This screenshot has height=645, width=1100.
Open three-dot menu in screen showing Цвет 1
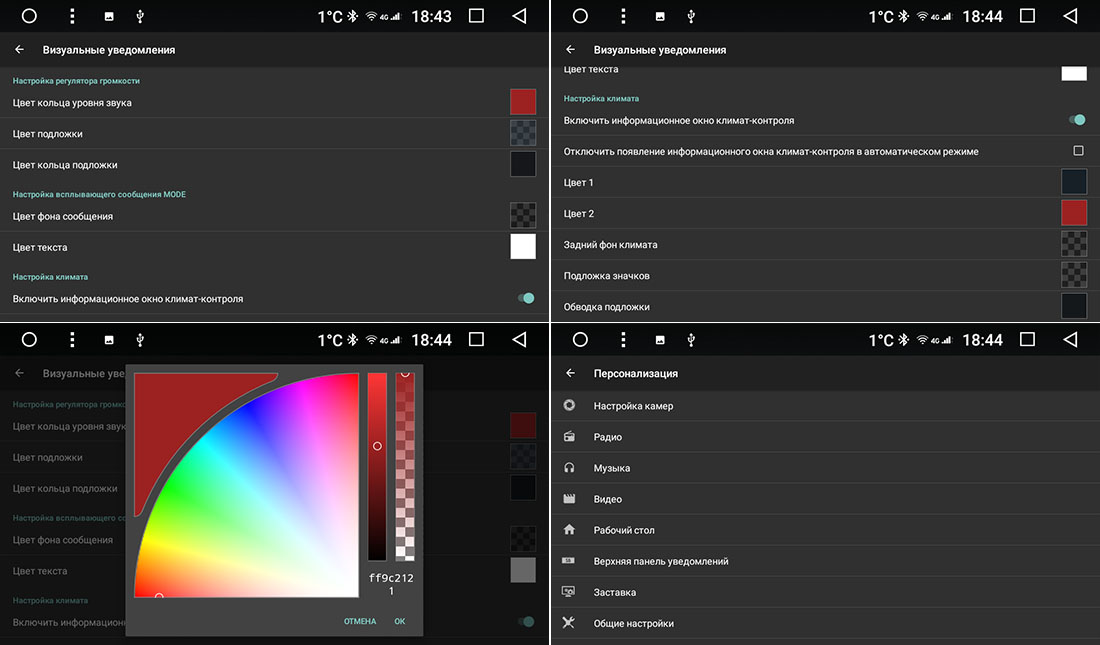click(x=623, y=16)
